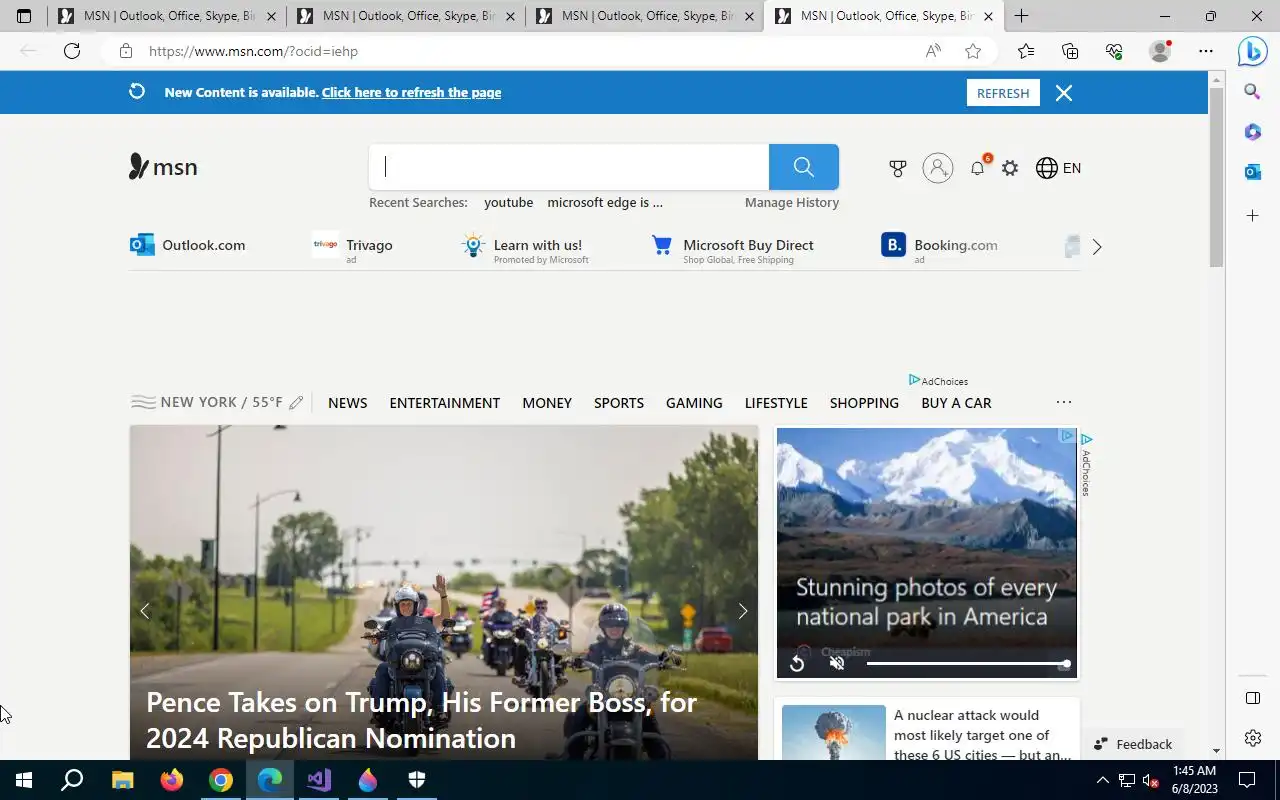Replay the national park video
The image size is (1280, 800).
point(797,664)
